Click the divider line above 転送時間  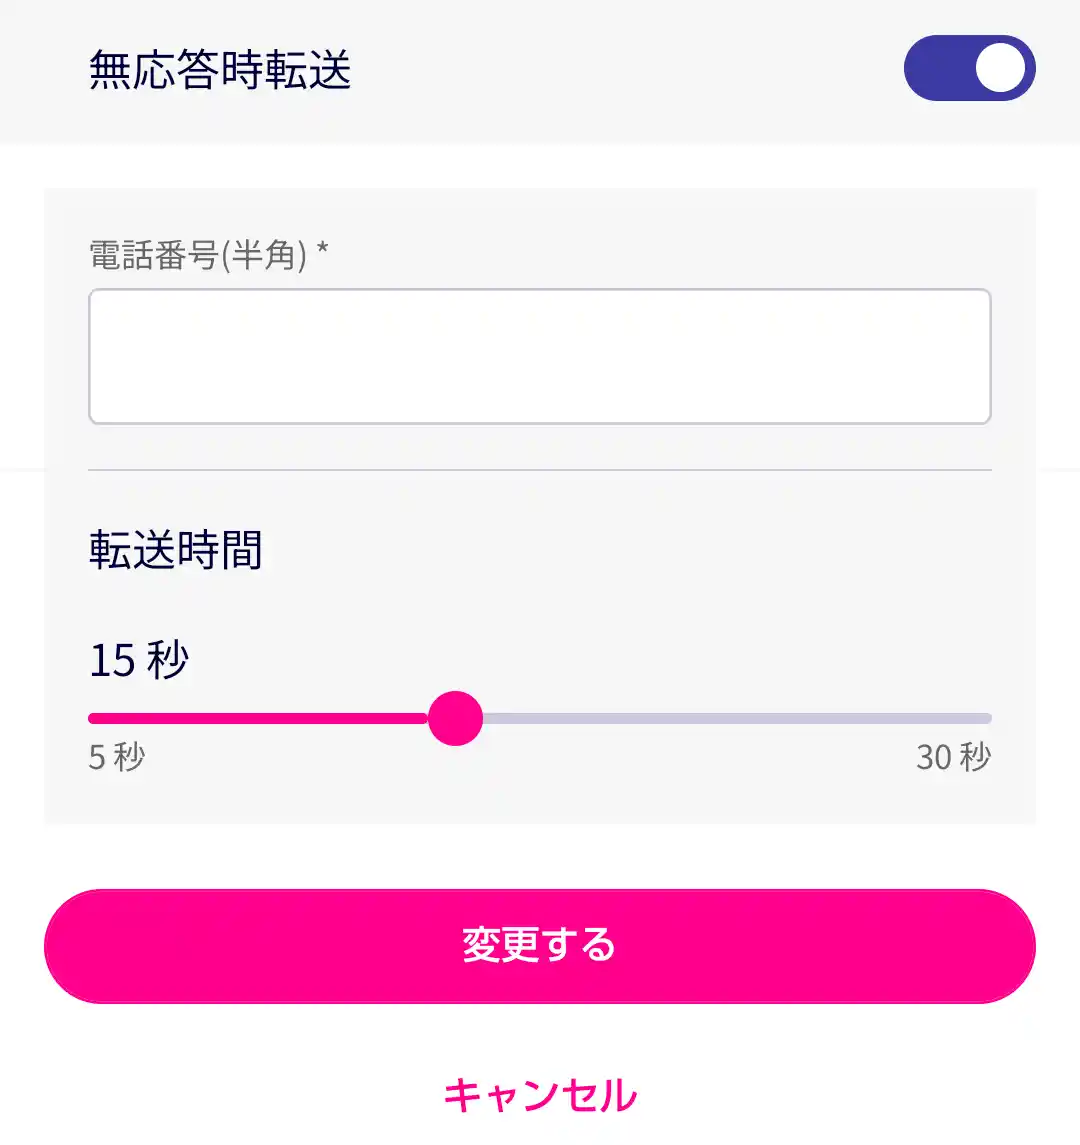coord(540,470)
